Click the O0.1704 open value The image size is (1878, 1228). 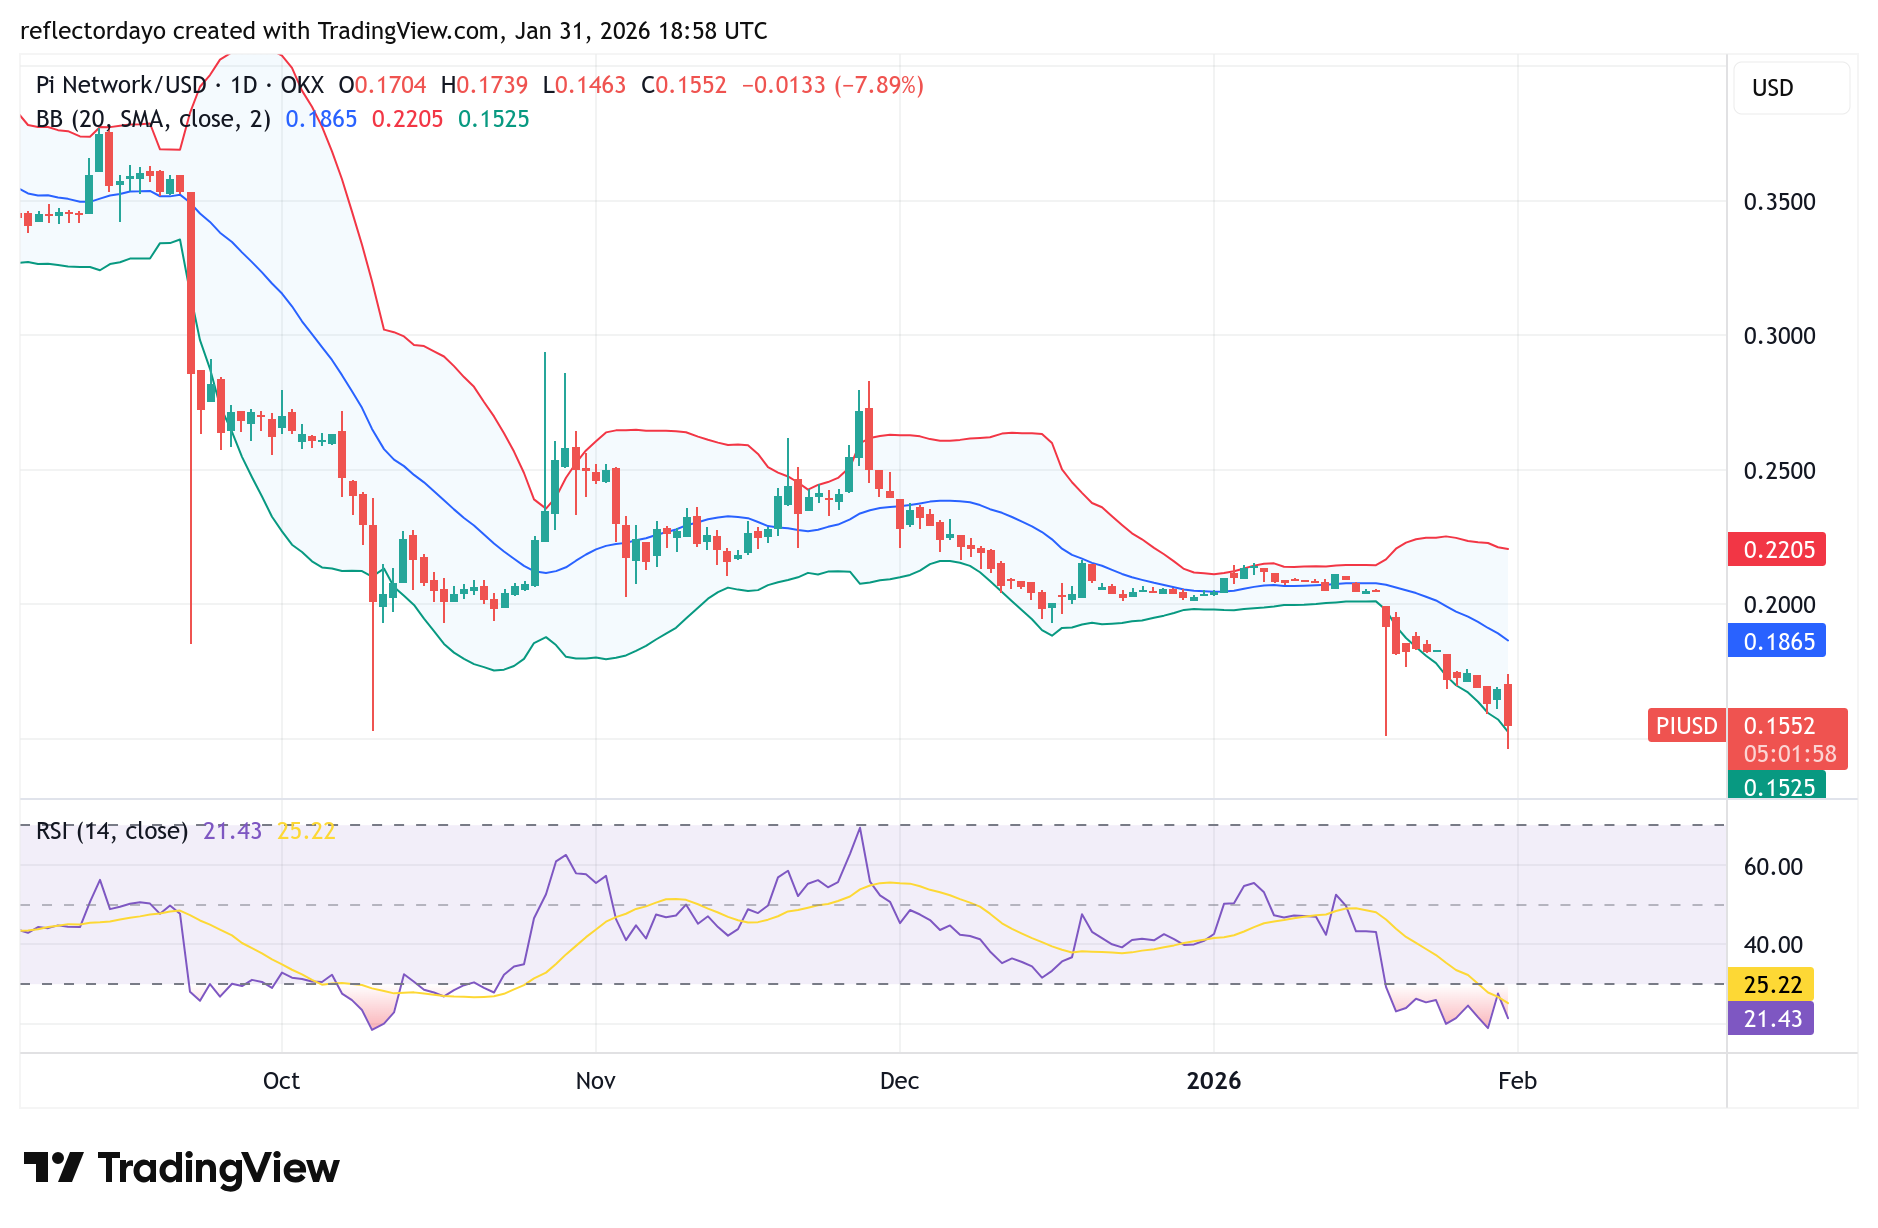click(x=382, y=85)
